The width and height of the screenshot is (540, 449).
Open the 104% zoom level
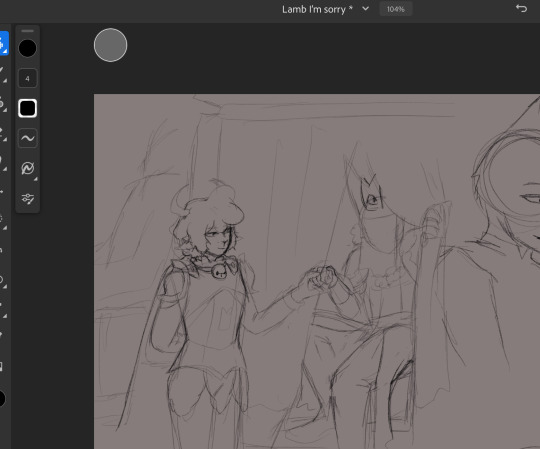pos(395,9)
